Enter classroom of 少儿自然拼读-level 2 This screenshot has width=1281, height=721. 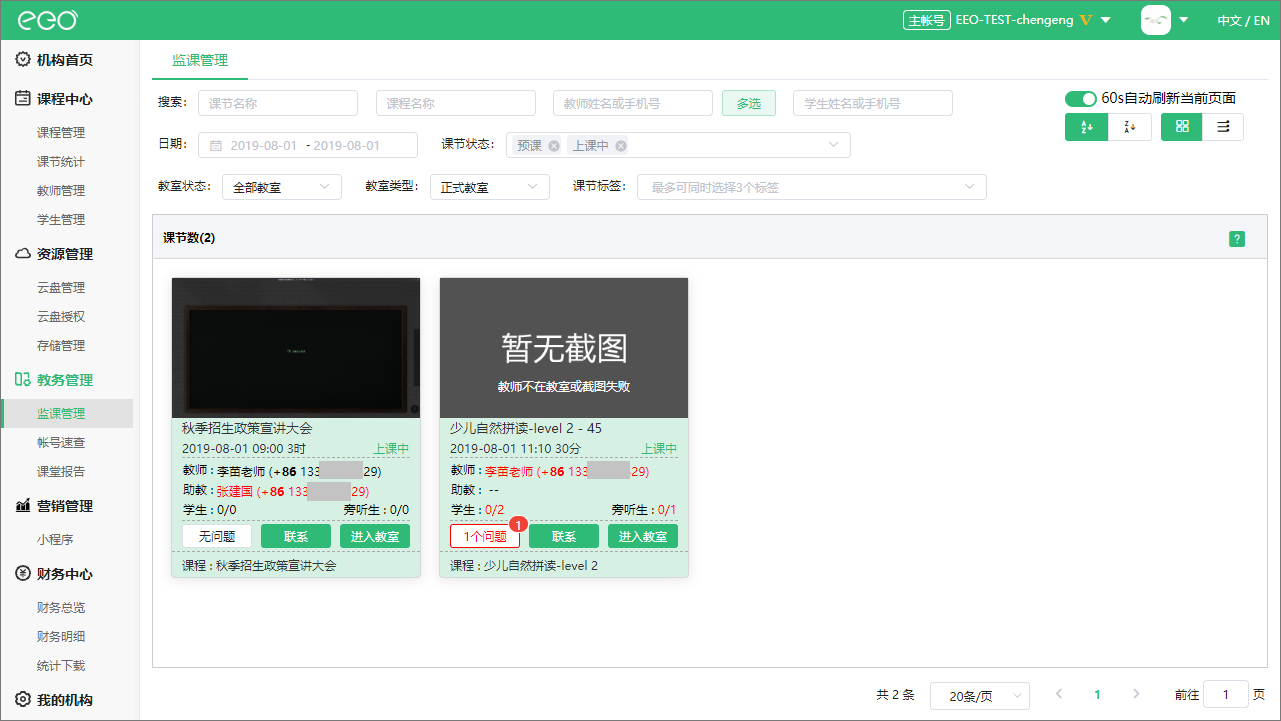[643, 536]
